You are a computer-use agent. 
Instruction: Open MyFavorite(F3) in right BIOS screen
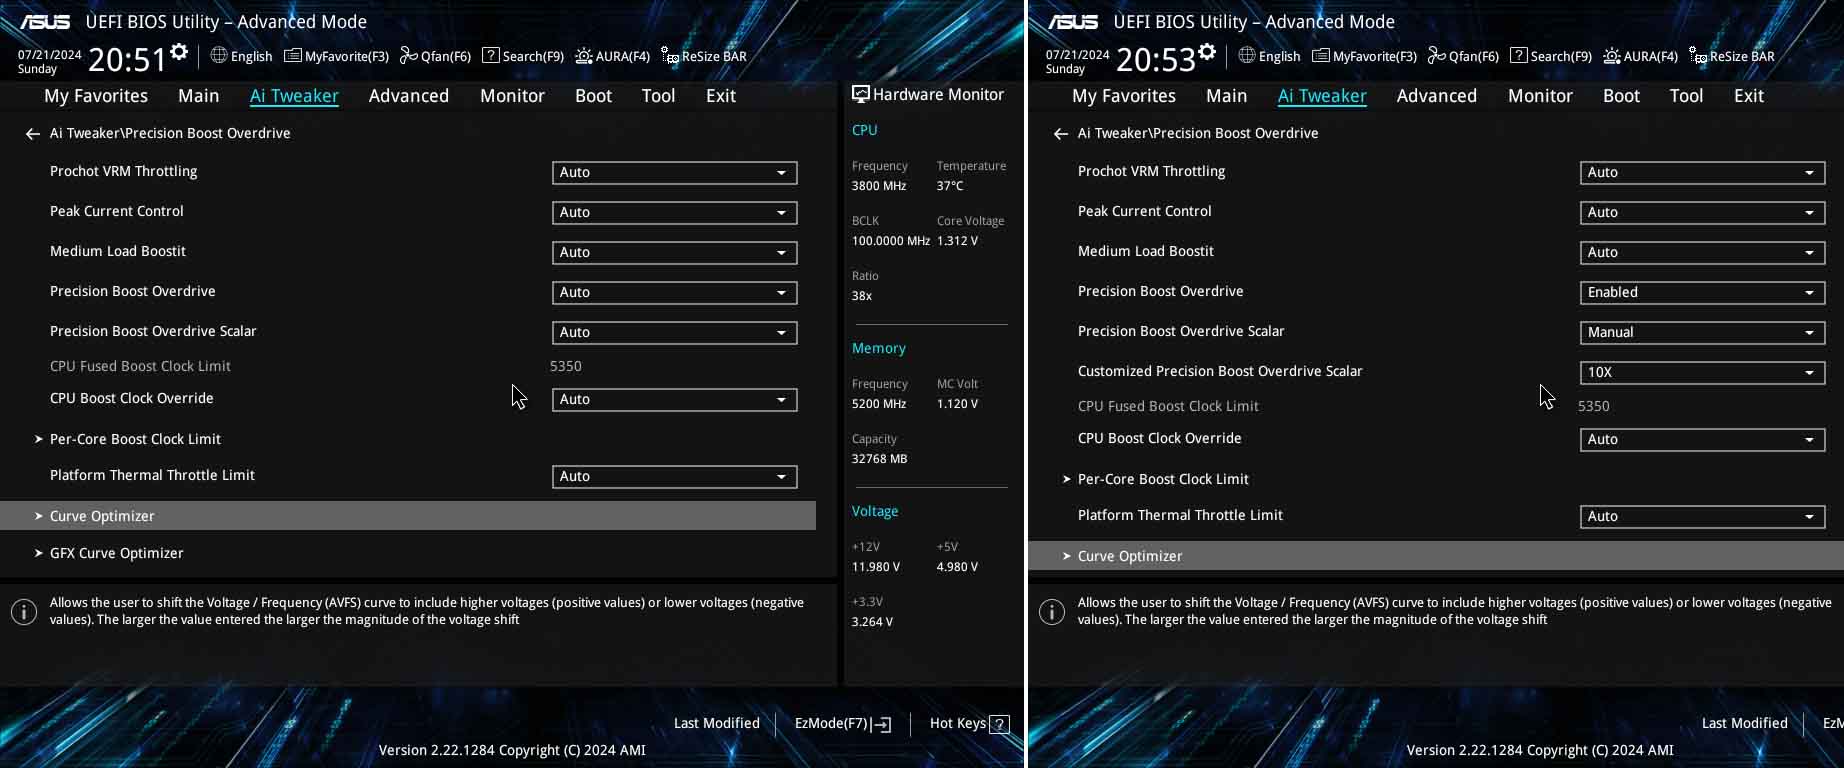pos(1364,56)
